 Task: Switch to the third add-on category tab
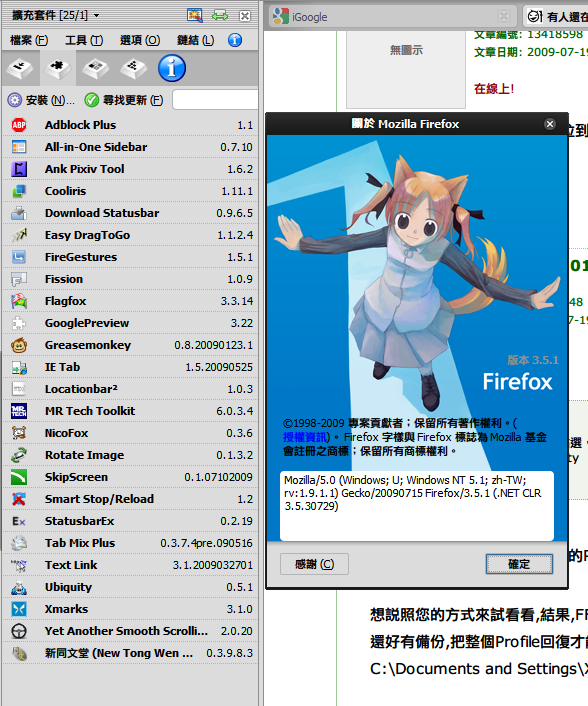point(95,68)
